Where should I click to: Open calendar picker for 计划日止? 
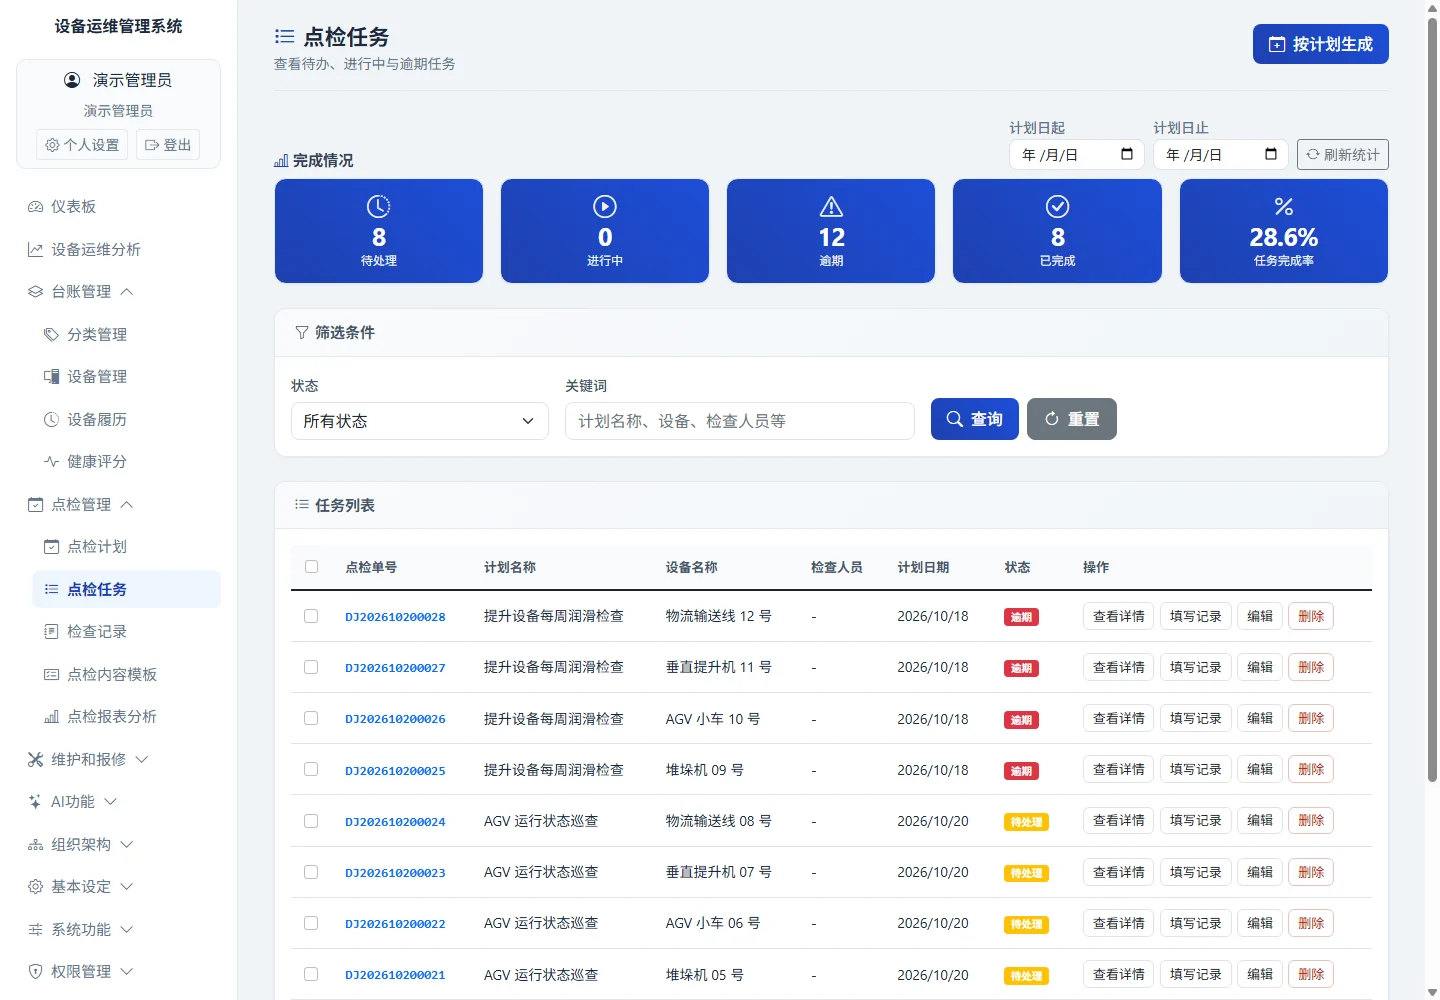pyautogui.click(x=1271, y=154)
